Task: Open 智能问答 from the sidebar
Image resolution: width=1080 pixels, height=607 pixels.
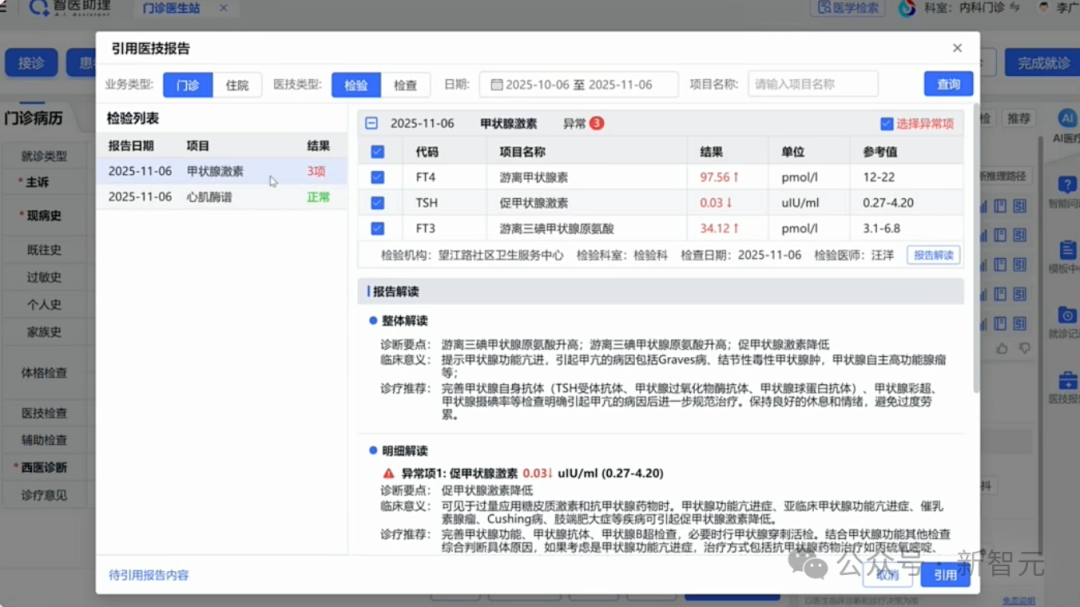Action: [x=1066, y=185]
